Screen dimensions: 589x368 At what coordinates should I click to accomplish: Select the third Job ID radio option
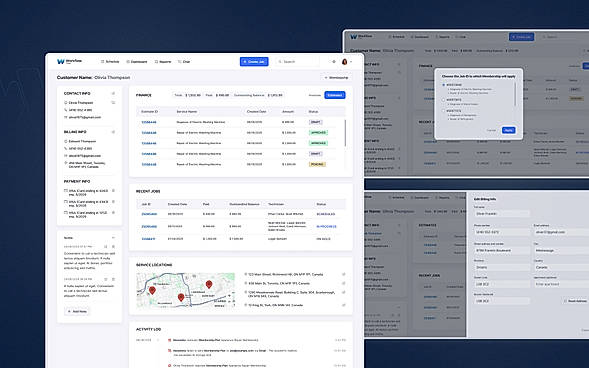click(443, 111)
